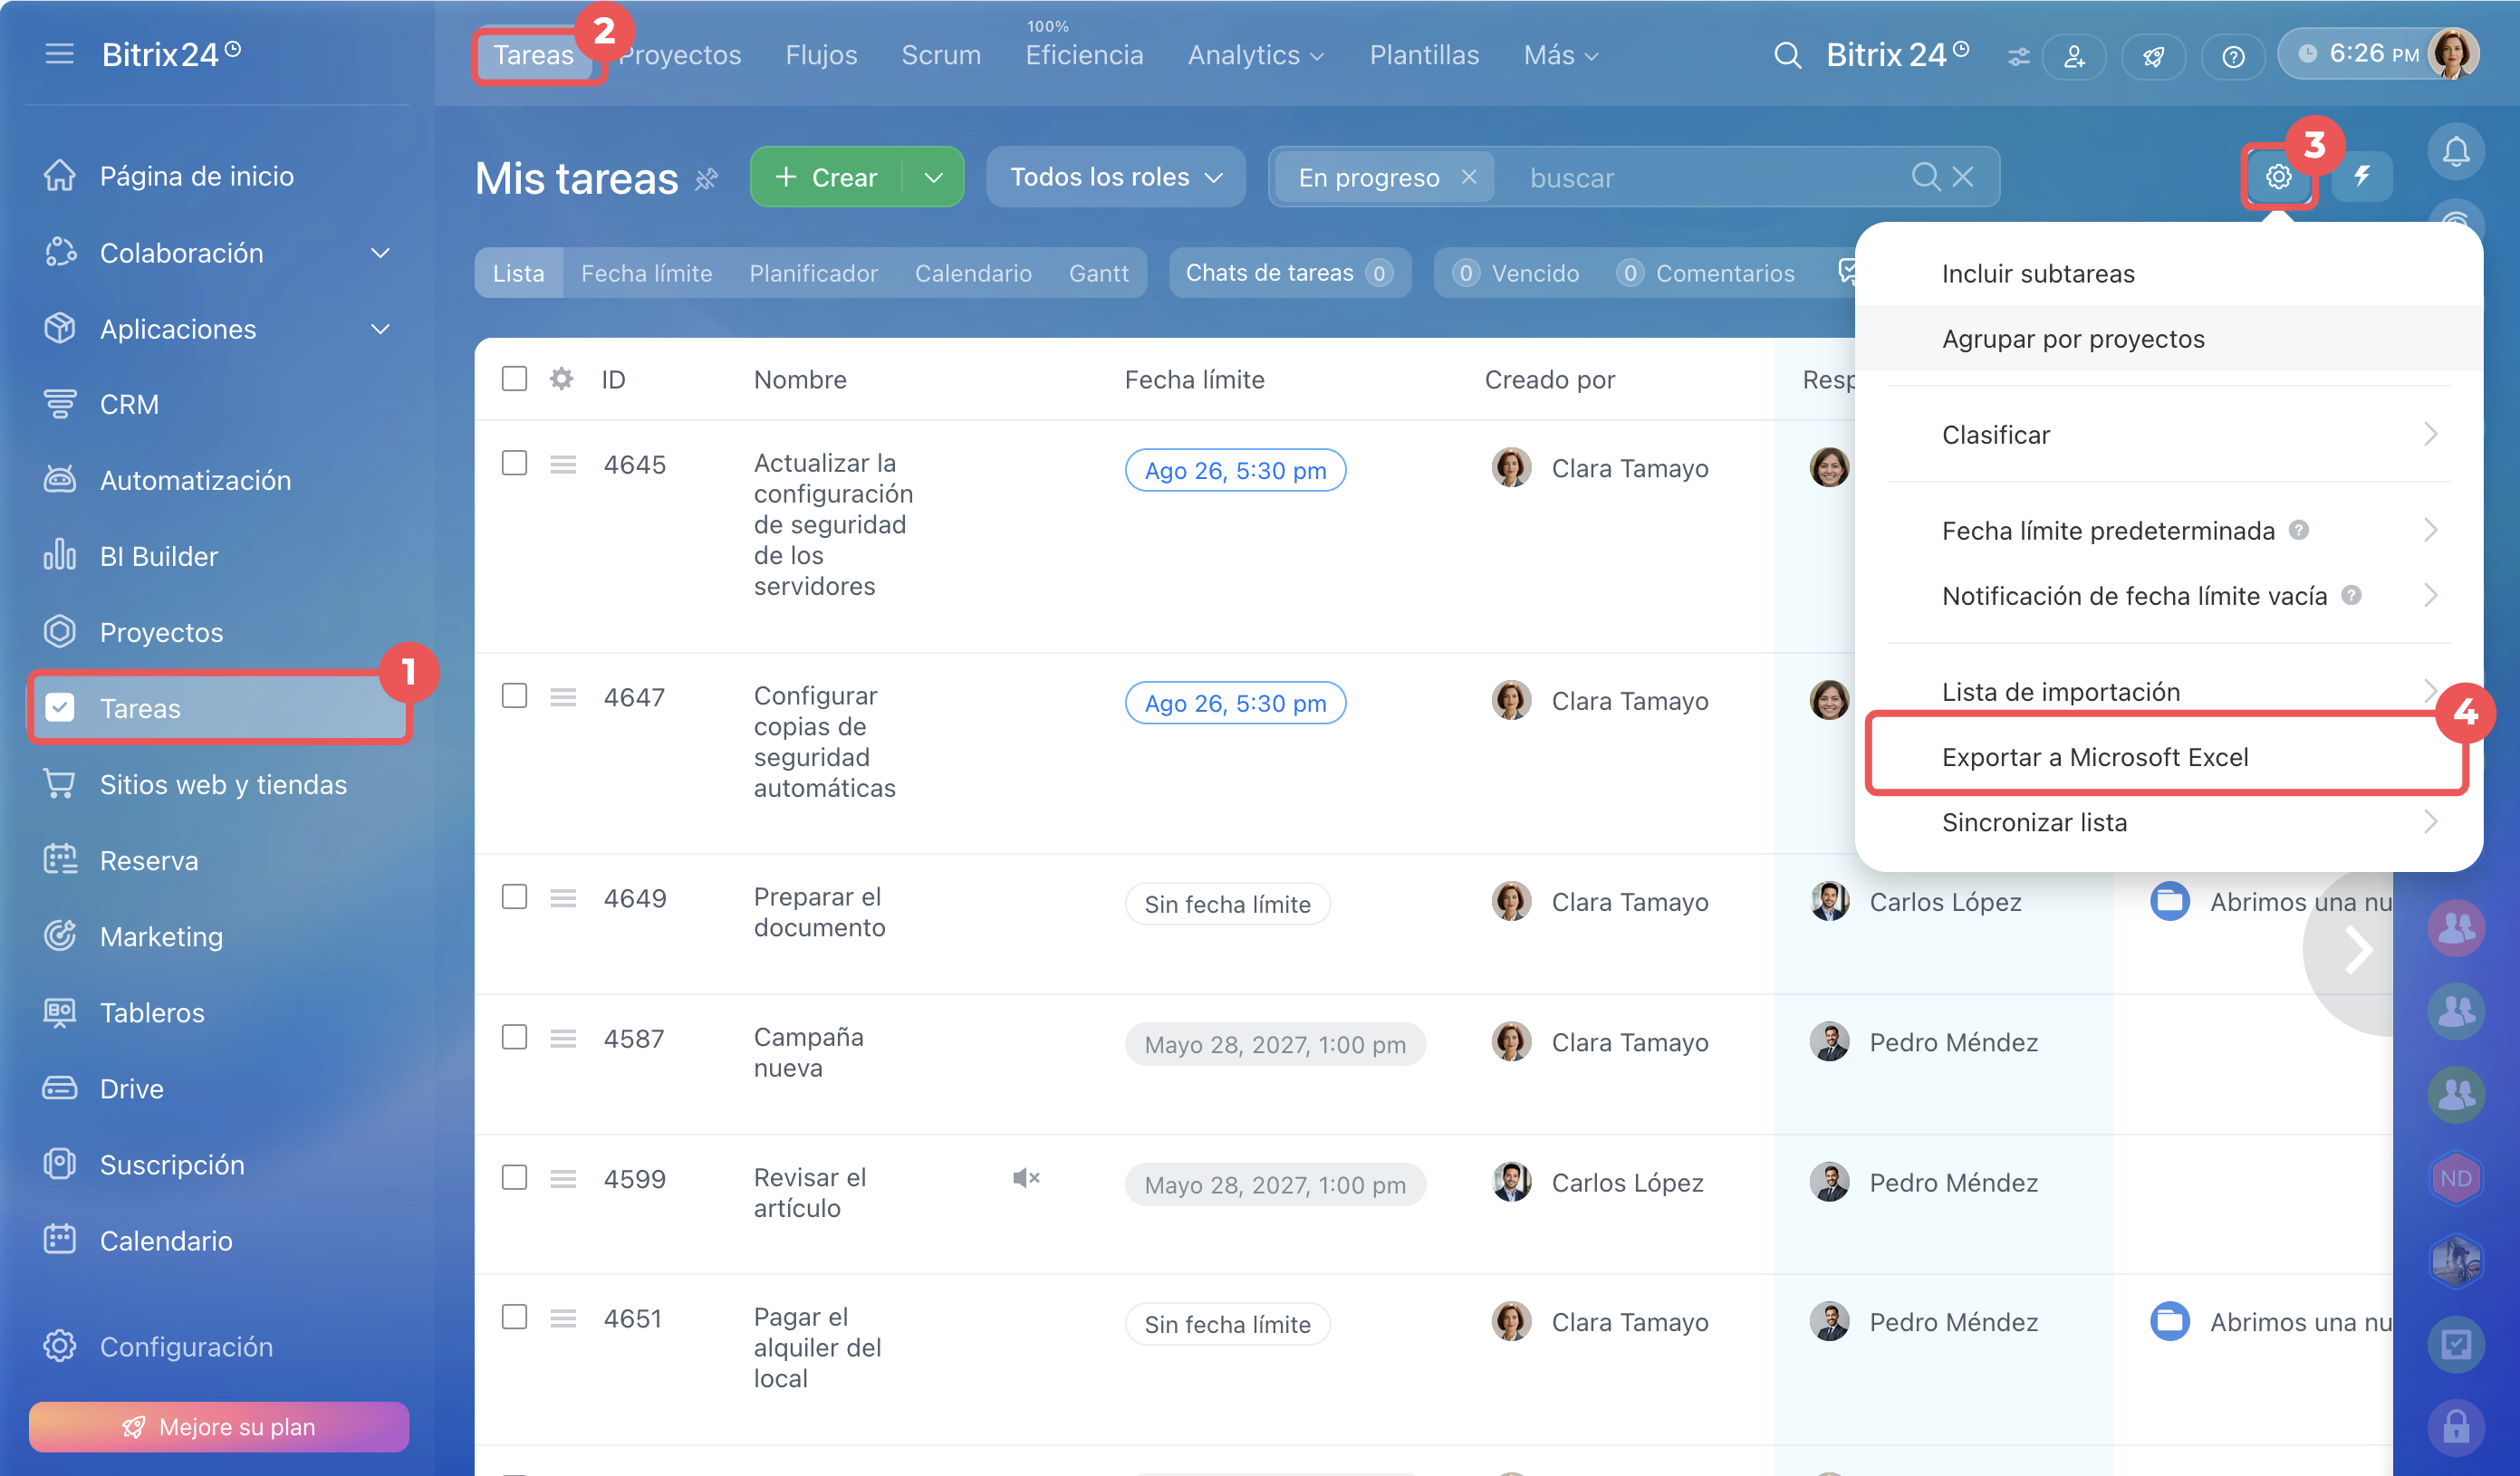Viewport: 2520px width, 1476px height.
Task: Click the lightning bolt automation icon
Action: (x=2362, y=177)
